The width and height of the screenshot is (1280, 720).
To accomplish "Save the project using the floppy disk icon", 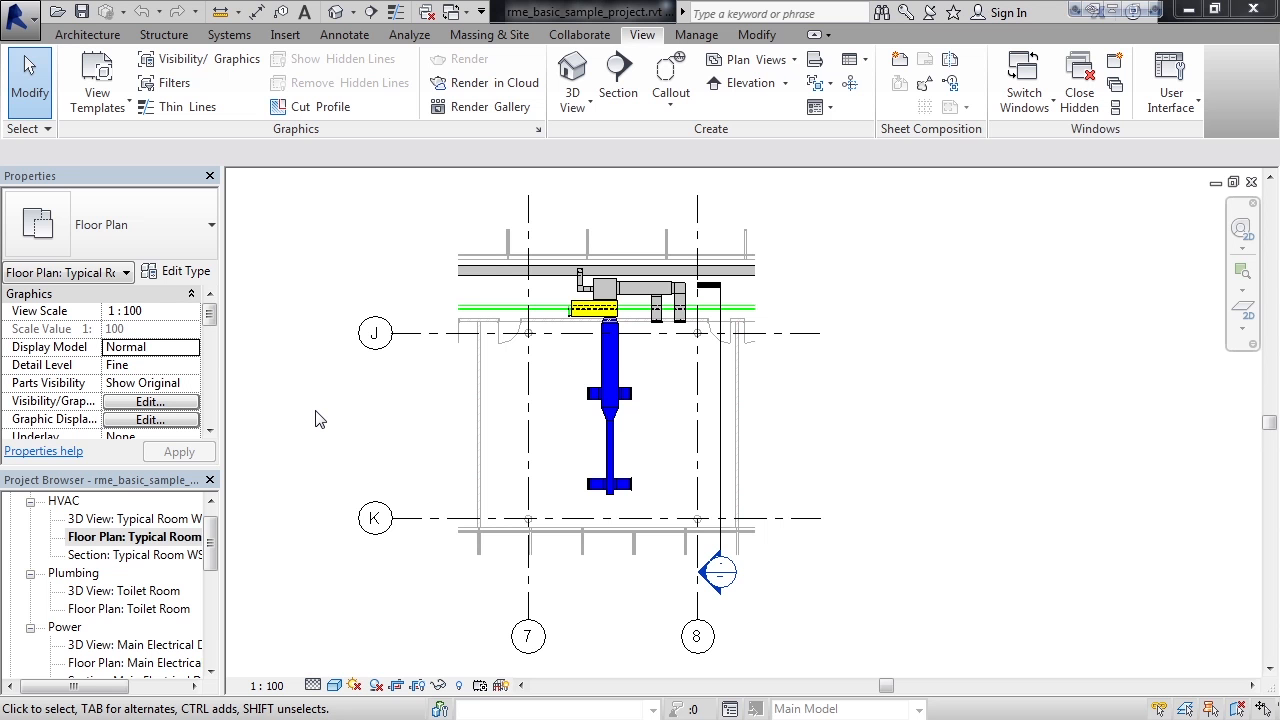I will click(82, 12).
